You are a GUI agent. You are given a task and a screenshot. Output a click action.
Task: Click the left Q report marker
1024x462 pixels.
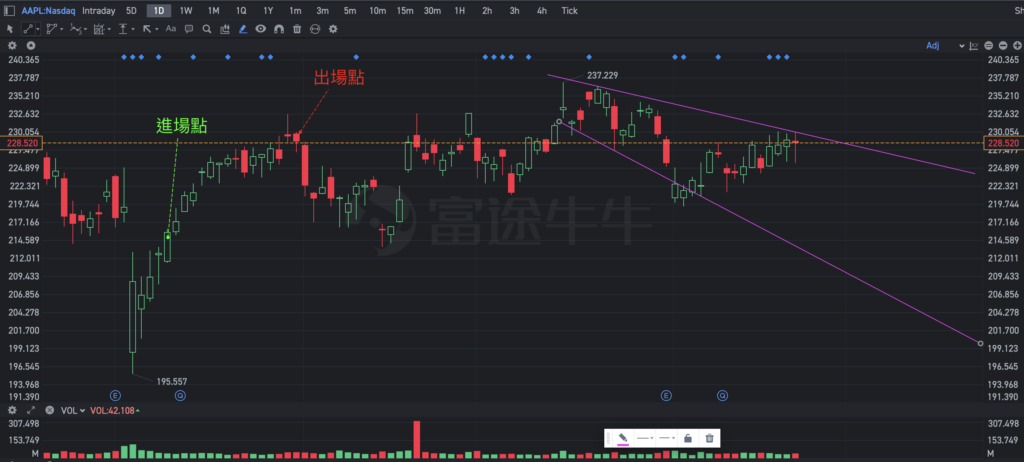180,395
